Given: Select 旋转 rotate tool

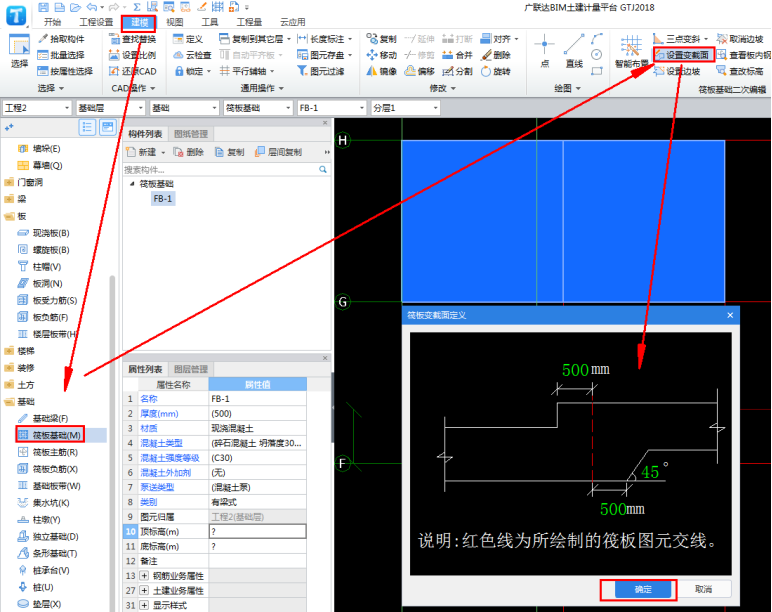Looking at the screenshot, I should [x=495, y=71].
